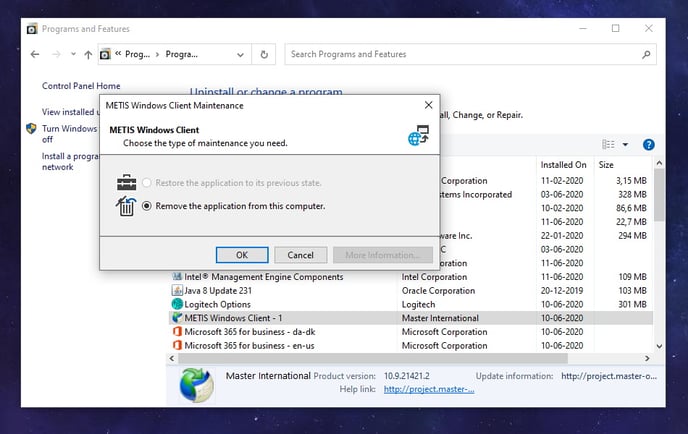This screenshot has height=434, width=688.
Task: Click the More Information button
Action: (x=383, y=255)
